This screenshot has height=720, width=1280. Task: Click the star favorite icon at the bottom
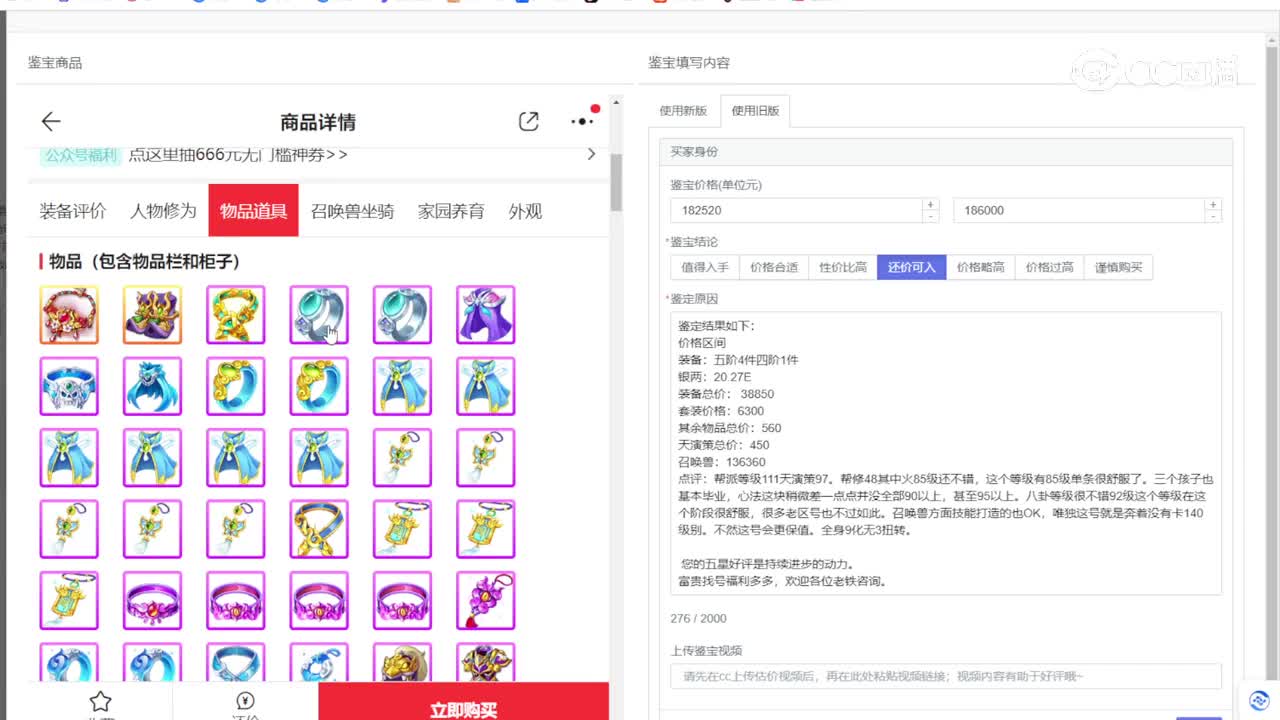click(100, 702)
